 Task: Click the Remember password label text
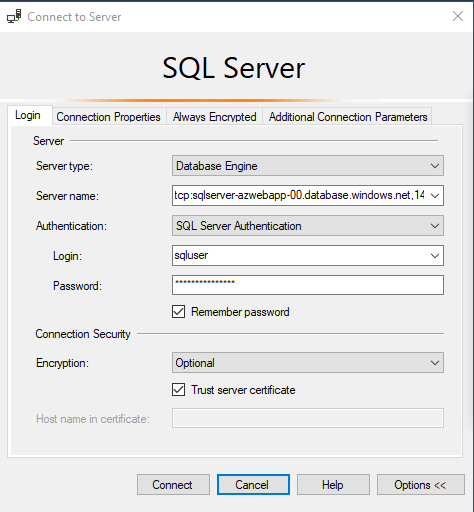pos(240,312)
